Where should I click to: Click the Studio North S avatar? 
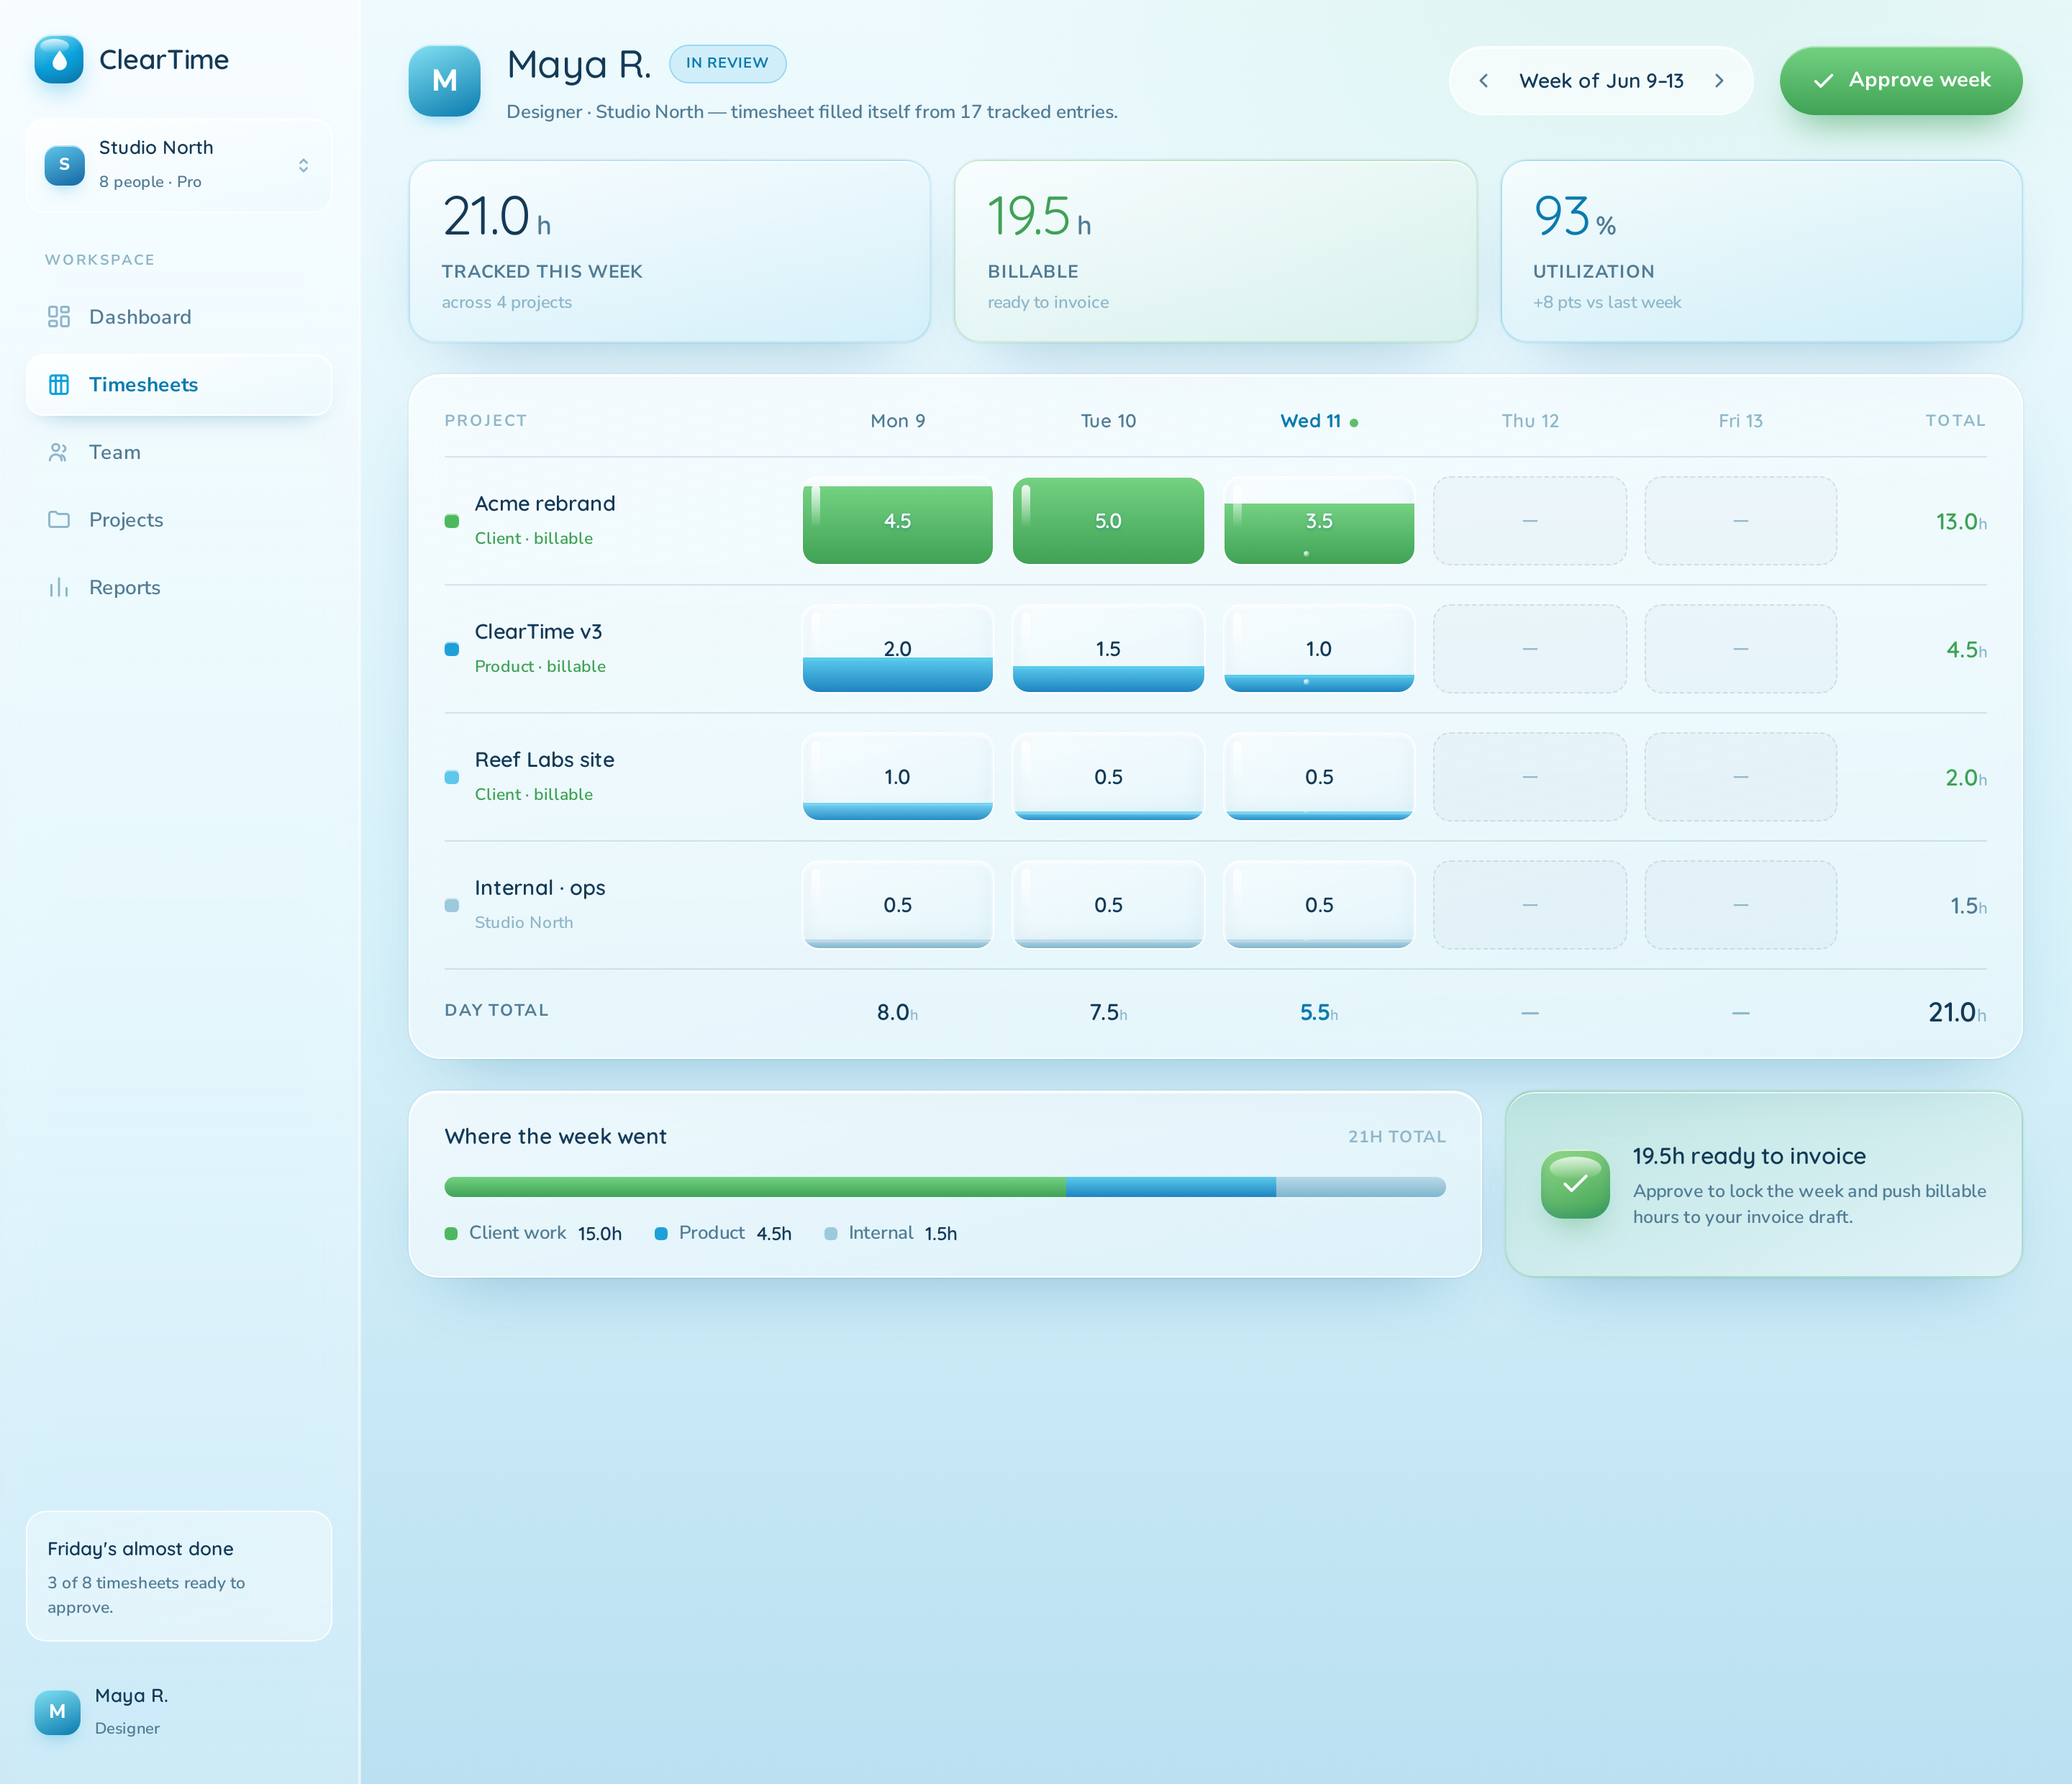point(64,165)
